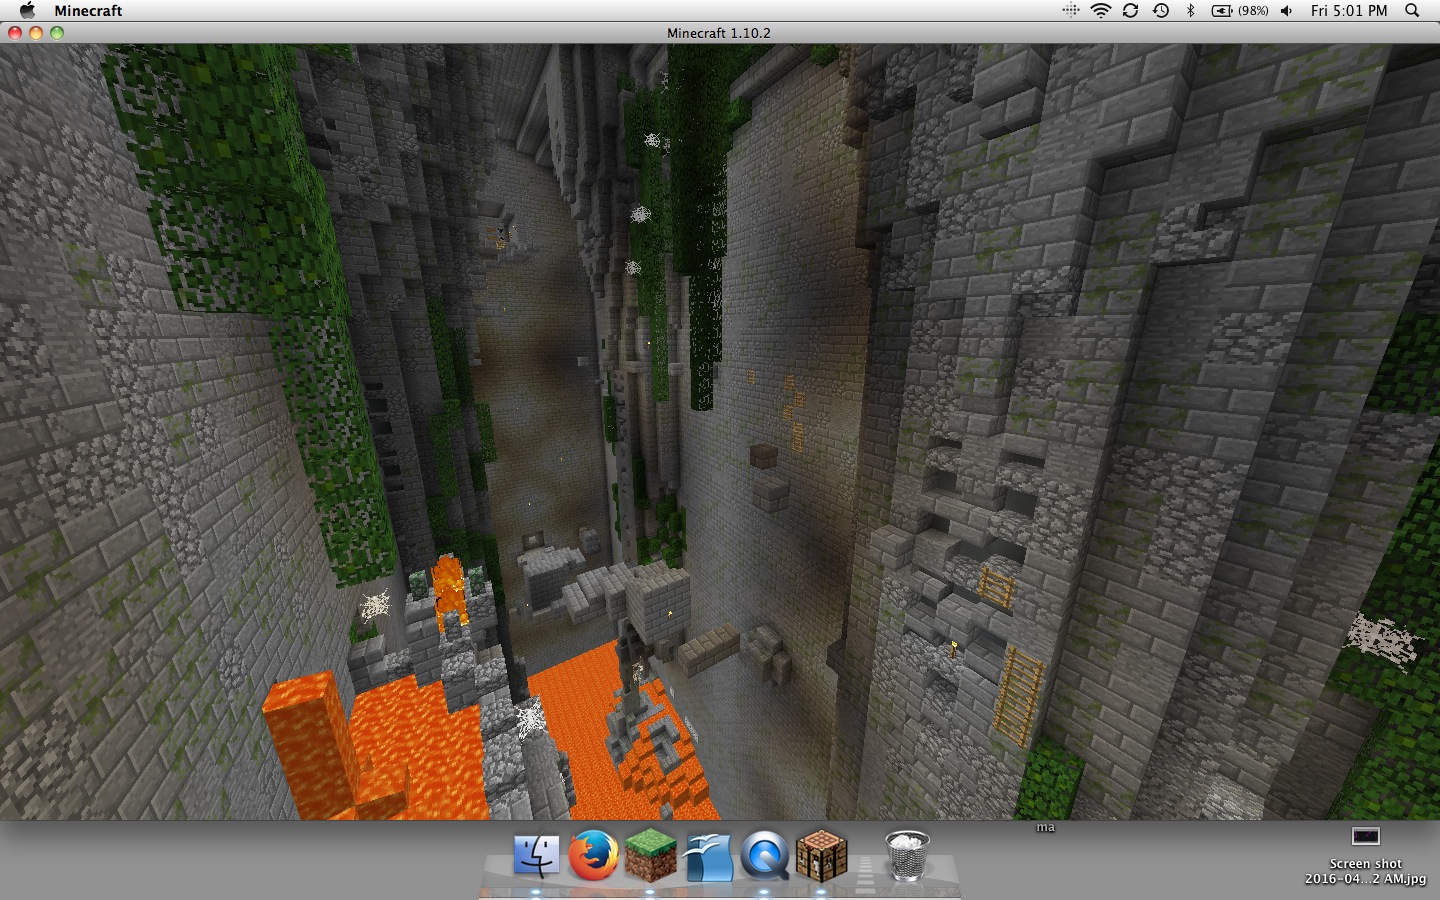Viewport: 1440px width, 900px height.
Task: Click the Wi-Fi status icon
Action: 1101,10
